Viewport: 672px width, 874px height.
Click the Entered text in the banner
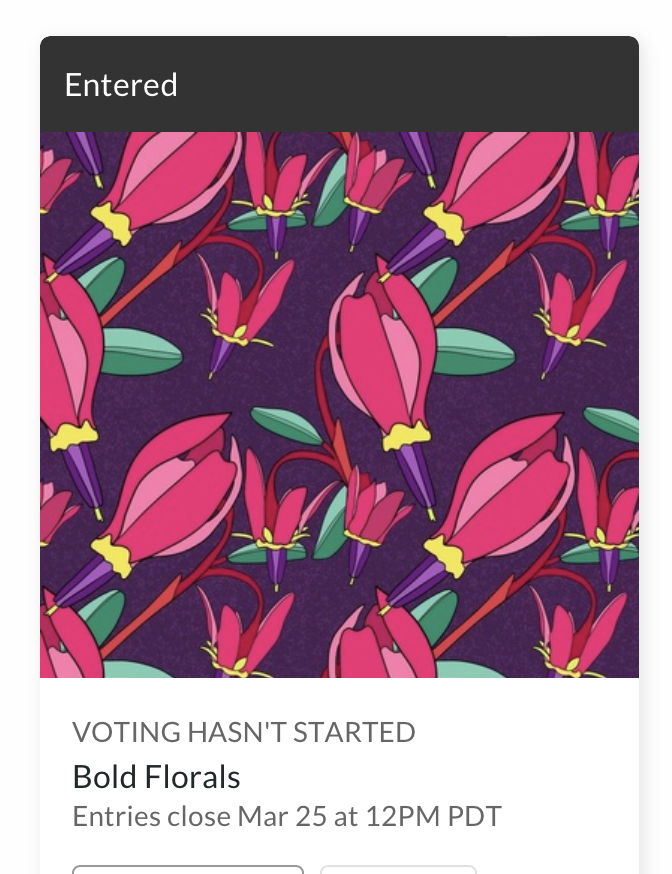[121, 85]
